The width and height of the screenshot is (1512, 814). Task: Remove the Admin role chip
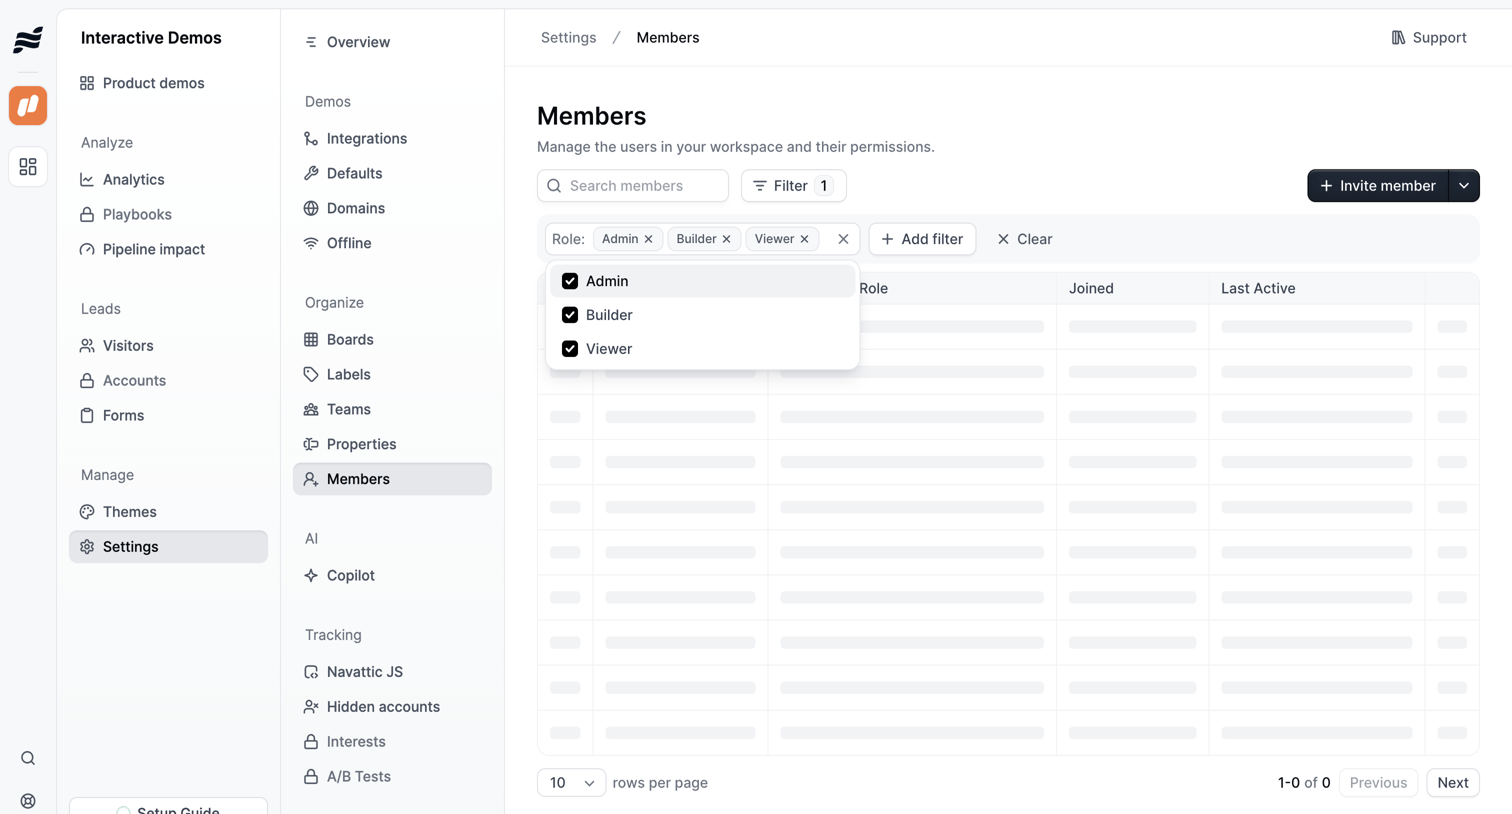pyautogui.click(x=649, y=239)
